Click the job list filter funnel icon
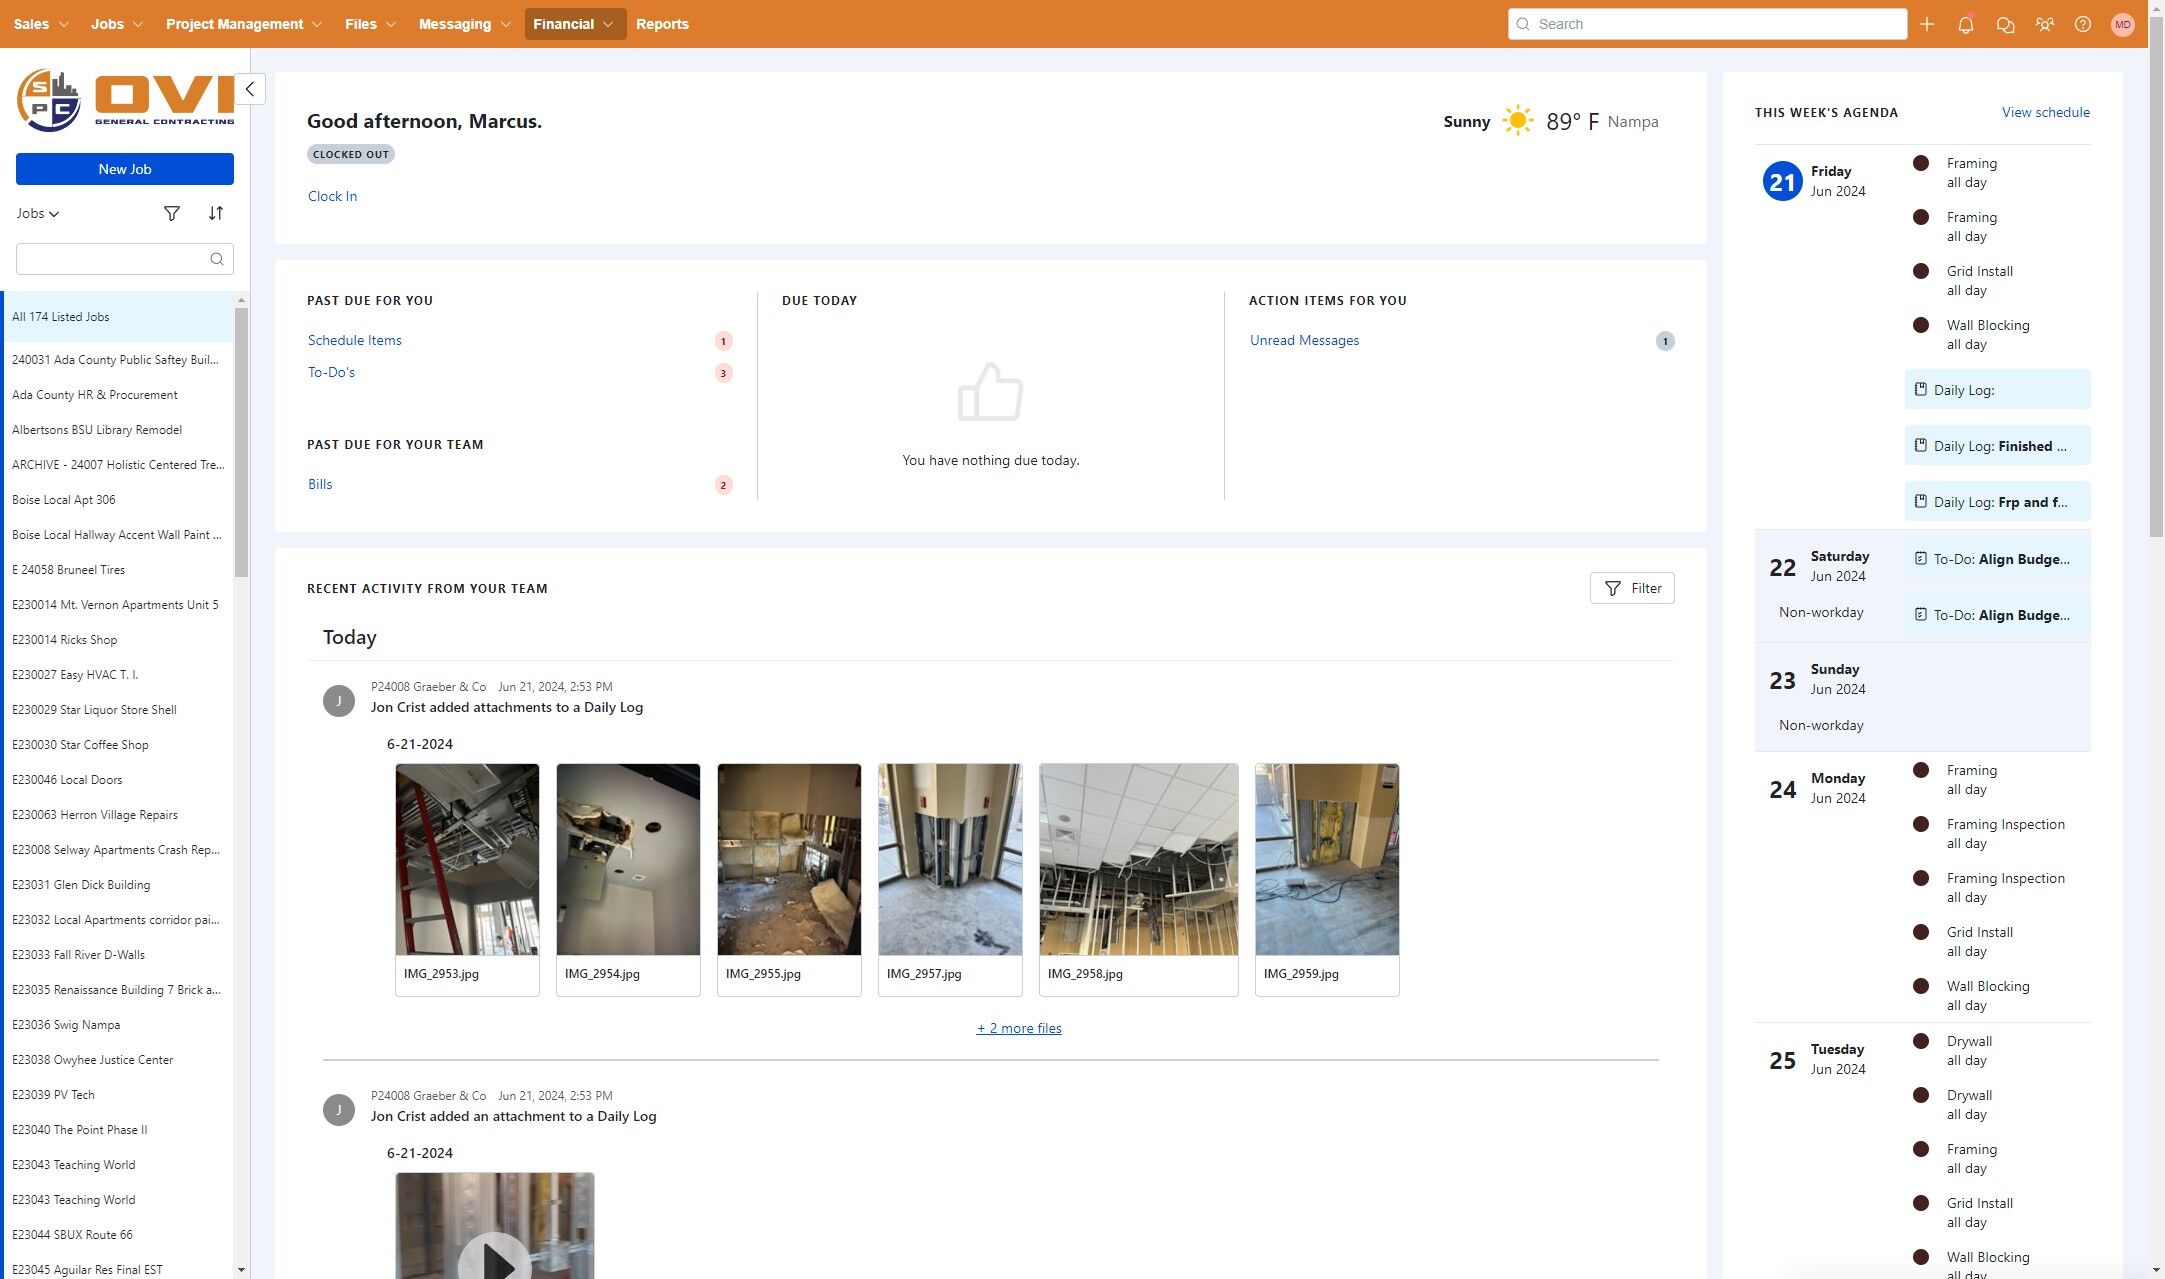This screenshot has width=2165, height=1279. click(172, 213)
